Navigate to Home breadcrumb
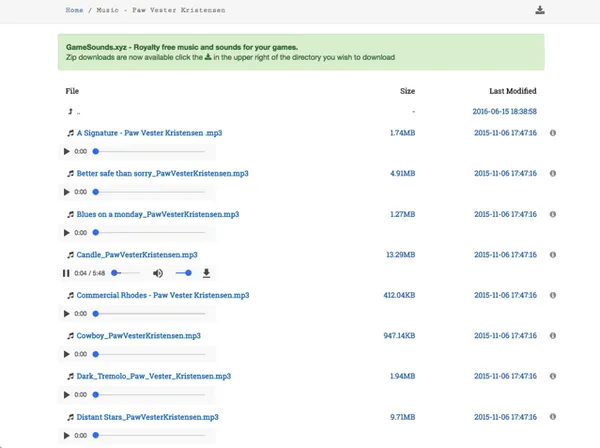Image resolution: width=600 pixels, height=448 pixels. tap(74, 10)
